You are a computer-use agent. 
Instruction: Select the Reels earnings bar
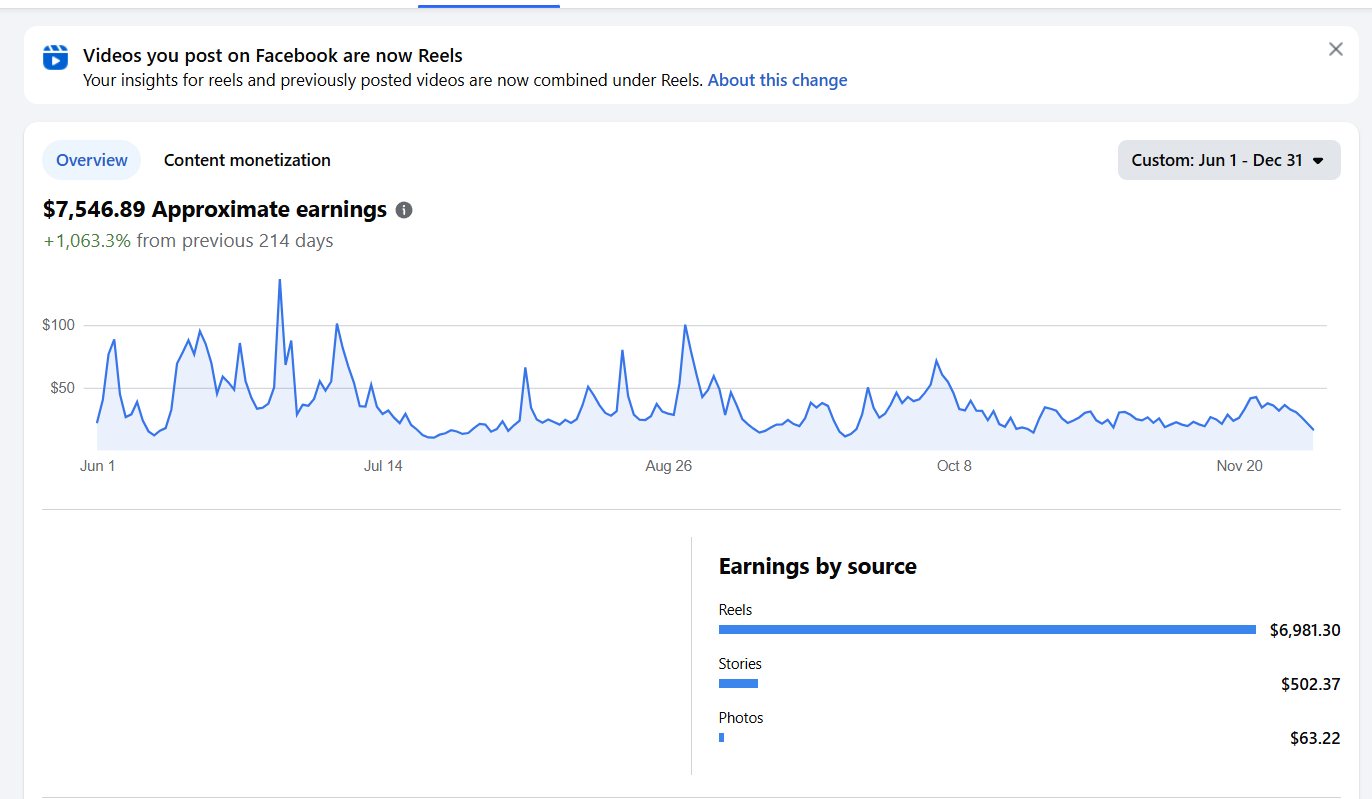[x=986, y=629]
